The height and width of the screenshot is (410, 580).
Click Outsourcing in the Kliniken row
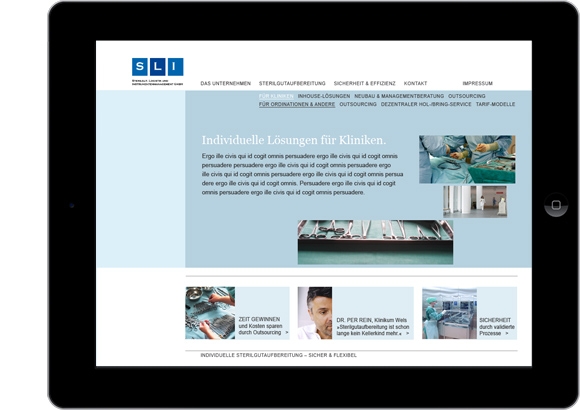coord(467,96)
